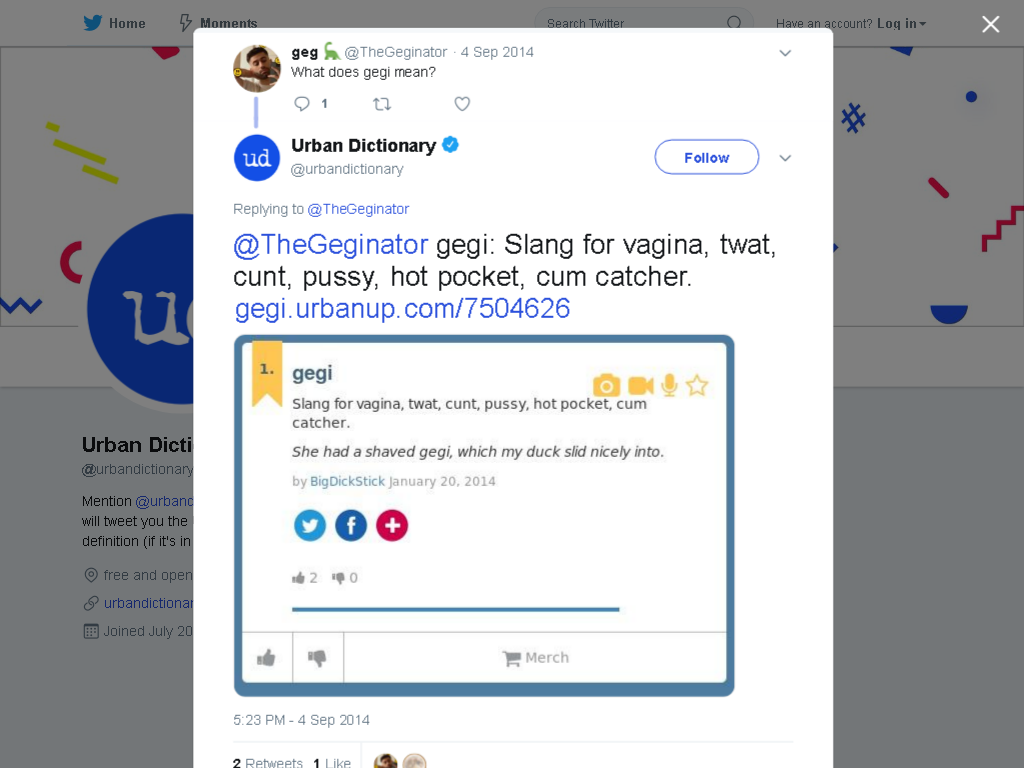1024x768 pixels.
Task: Toggle thumbs up at card bottom bar
Action: click(x=266, y=658)
